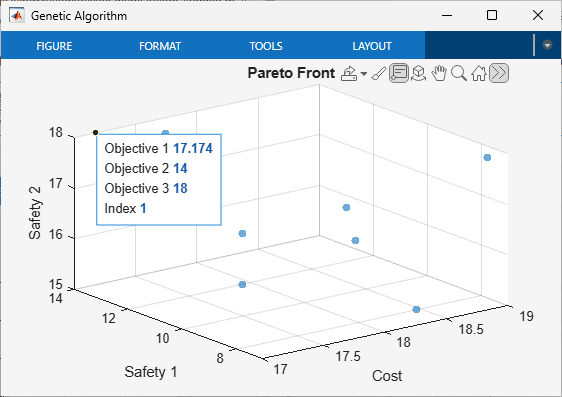Activate the Rotate 3D tool
Screen dimensions: 562x397
[418, 73]
